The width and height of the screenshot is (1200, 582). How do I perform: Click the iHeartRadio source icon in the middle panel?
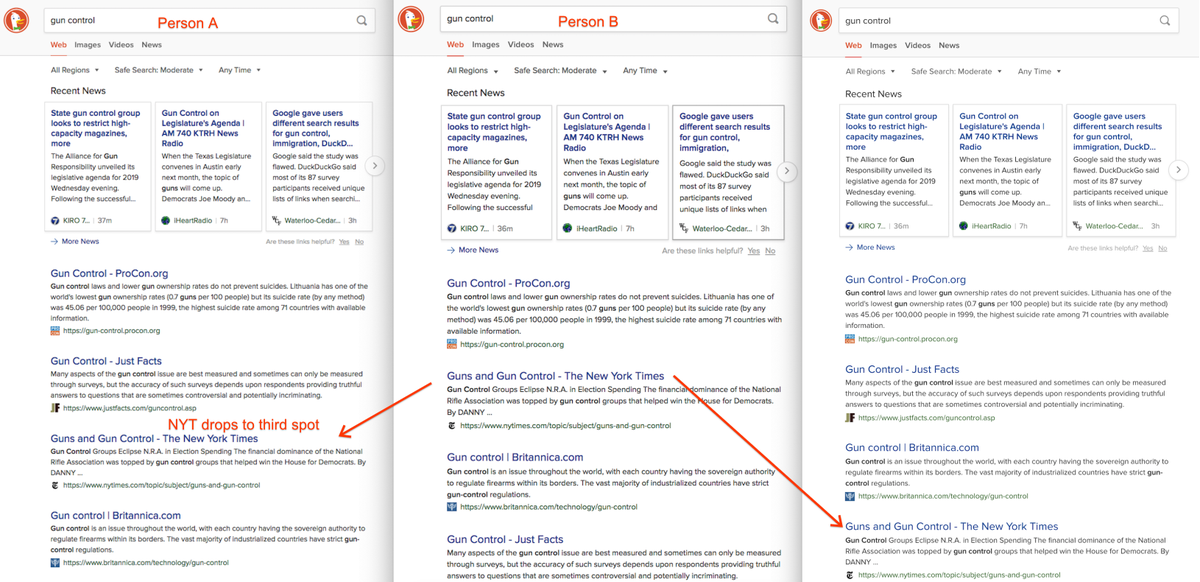(x=567, y=228)
